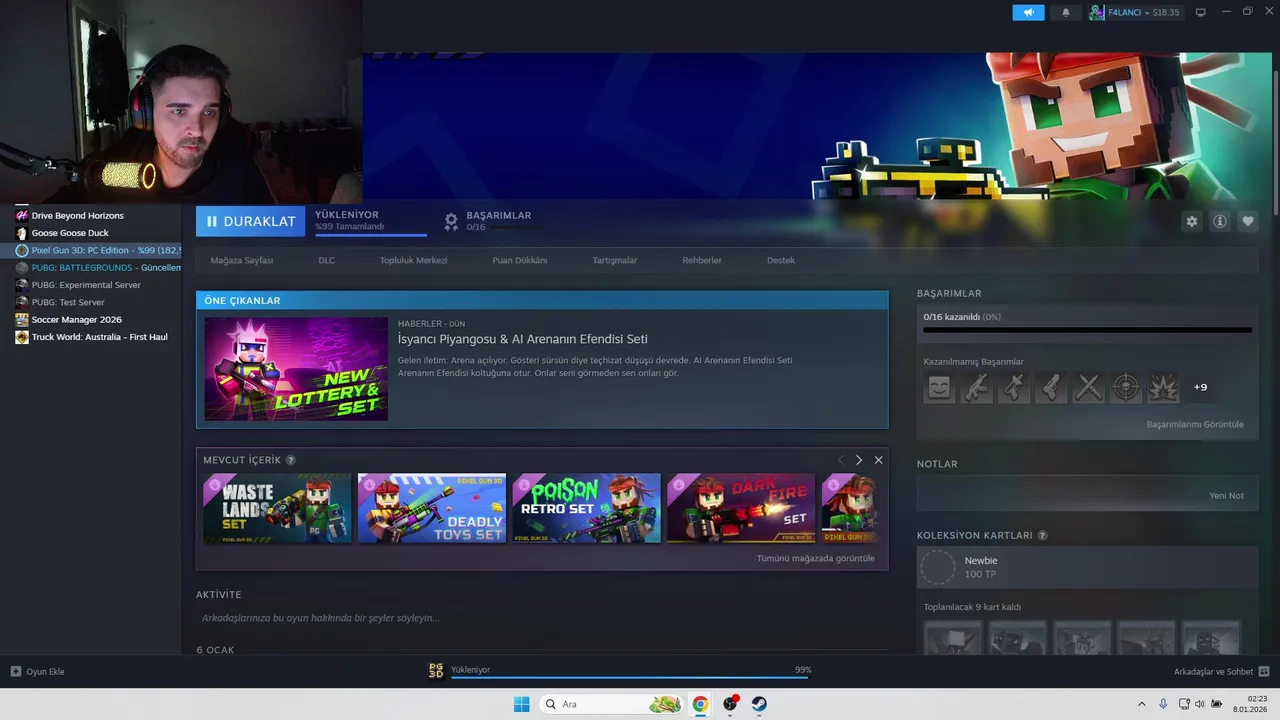Click the 0/16 achievements progress bar
This screenshot has width=1280, height=720.
pyautogui.click(x=1087, y=329)
